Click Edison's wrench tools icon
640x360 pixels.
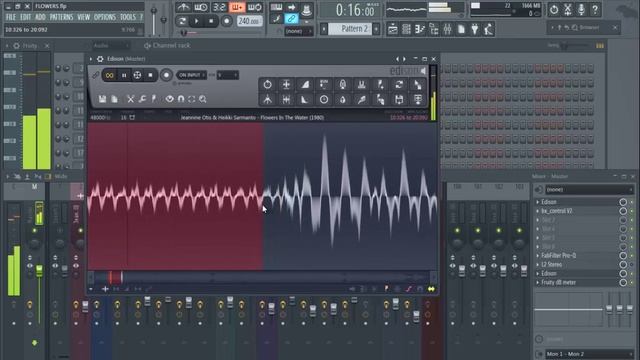[x=142, y=99]
